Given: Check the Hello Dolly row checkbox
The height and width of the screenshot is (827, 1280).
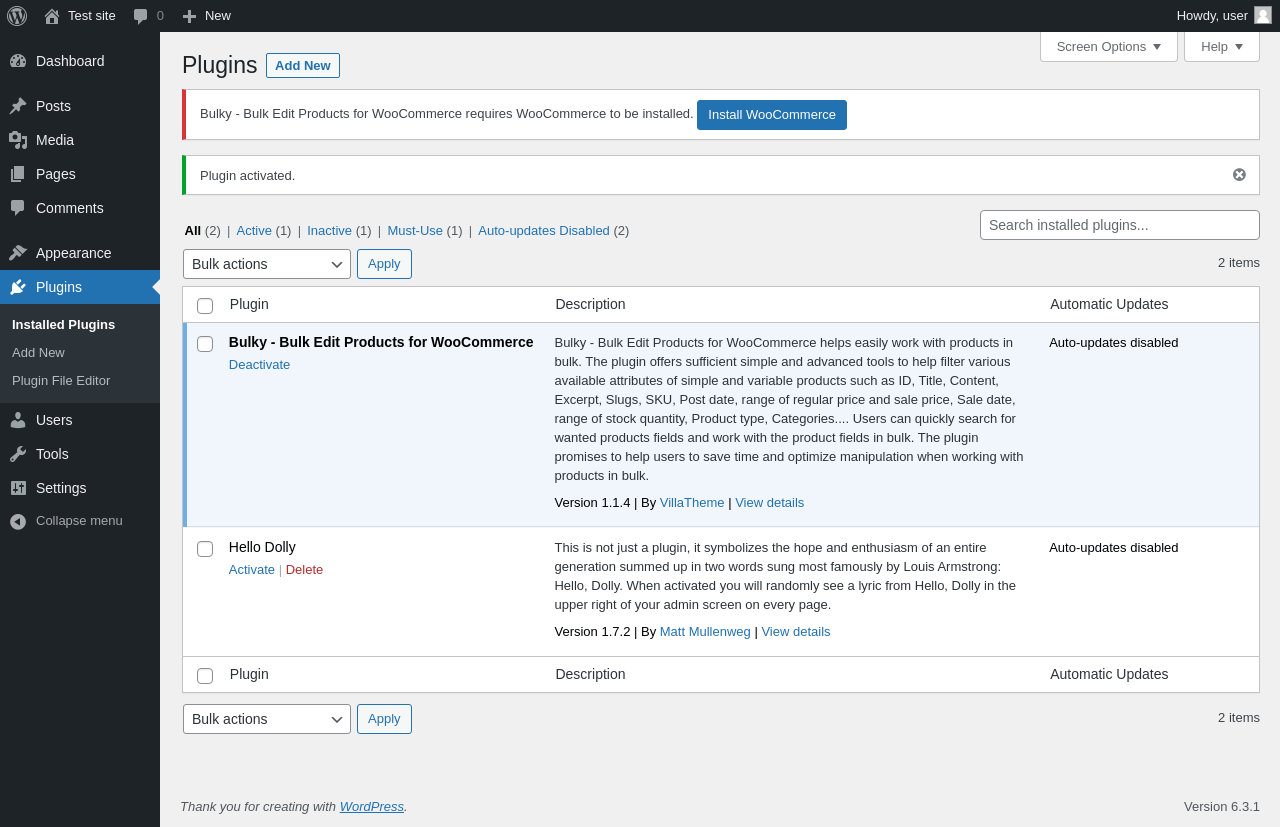Looking at the screenshot, I should click(x=205, y=549).
